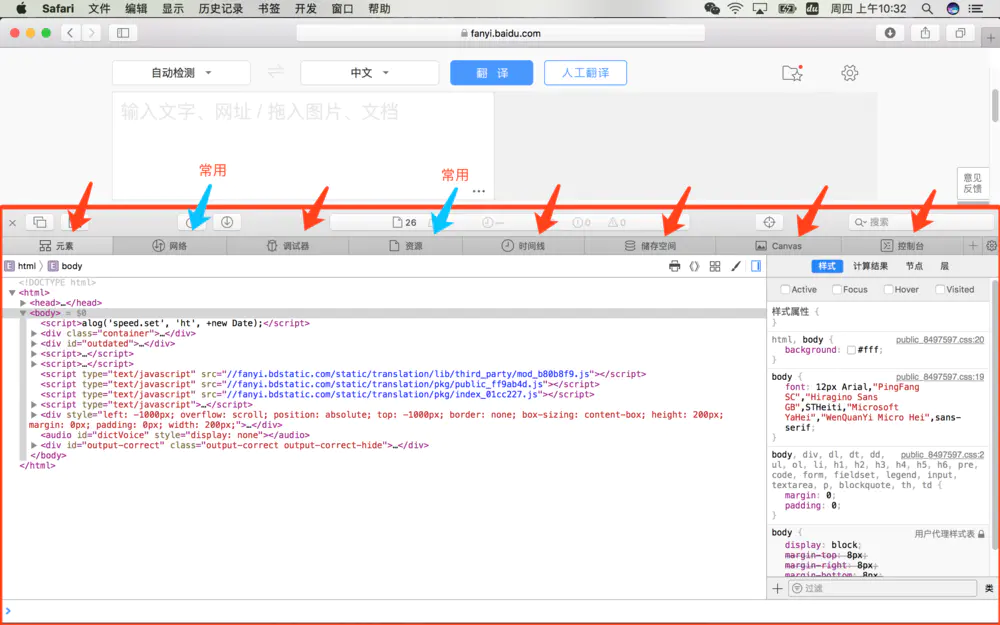Screen dimensions: 1000x625
Task: Expand the hidden scroll style div node
Action: (34, 415)
